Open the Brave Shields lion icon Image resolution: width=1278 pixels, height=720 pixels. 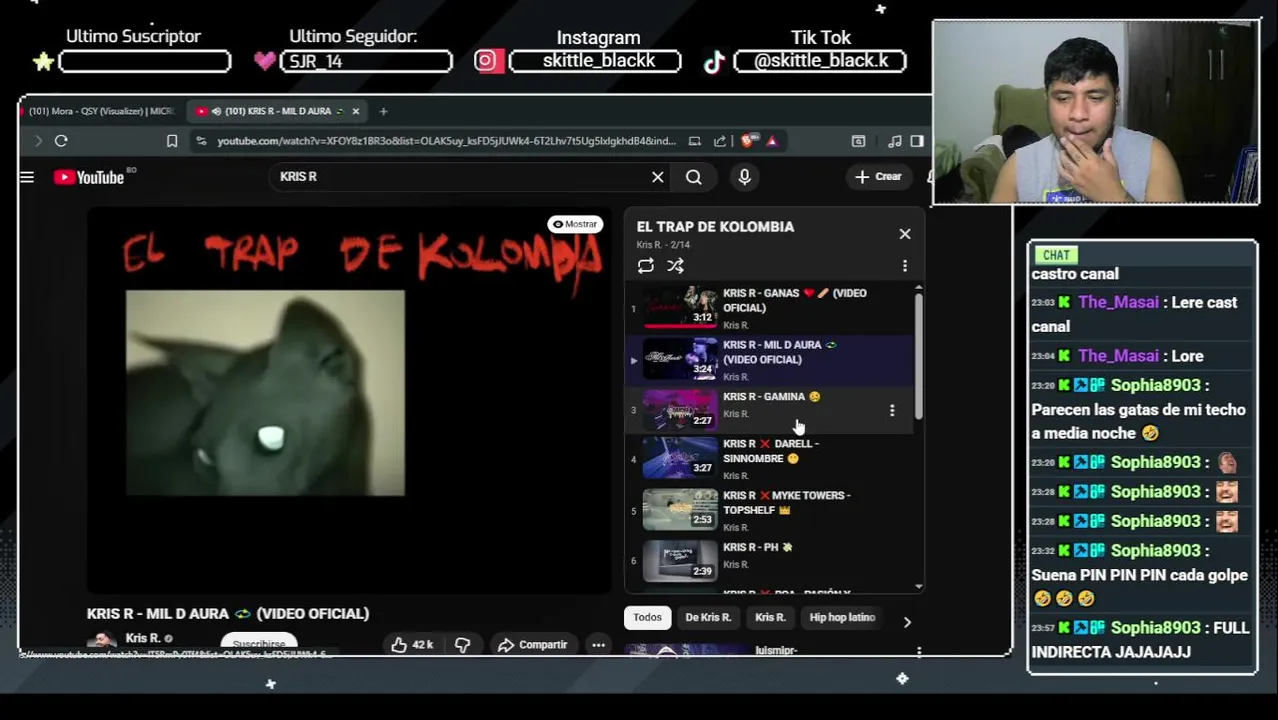tap(750, 141)
